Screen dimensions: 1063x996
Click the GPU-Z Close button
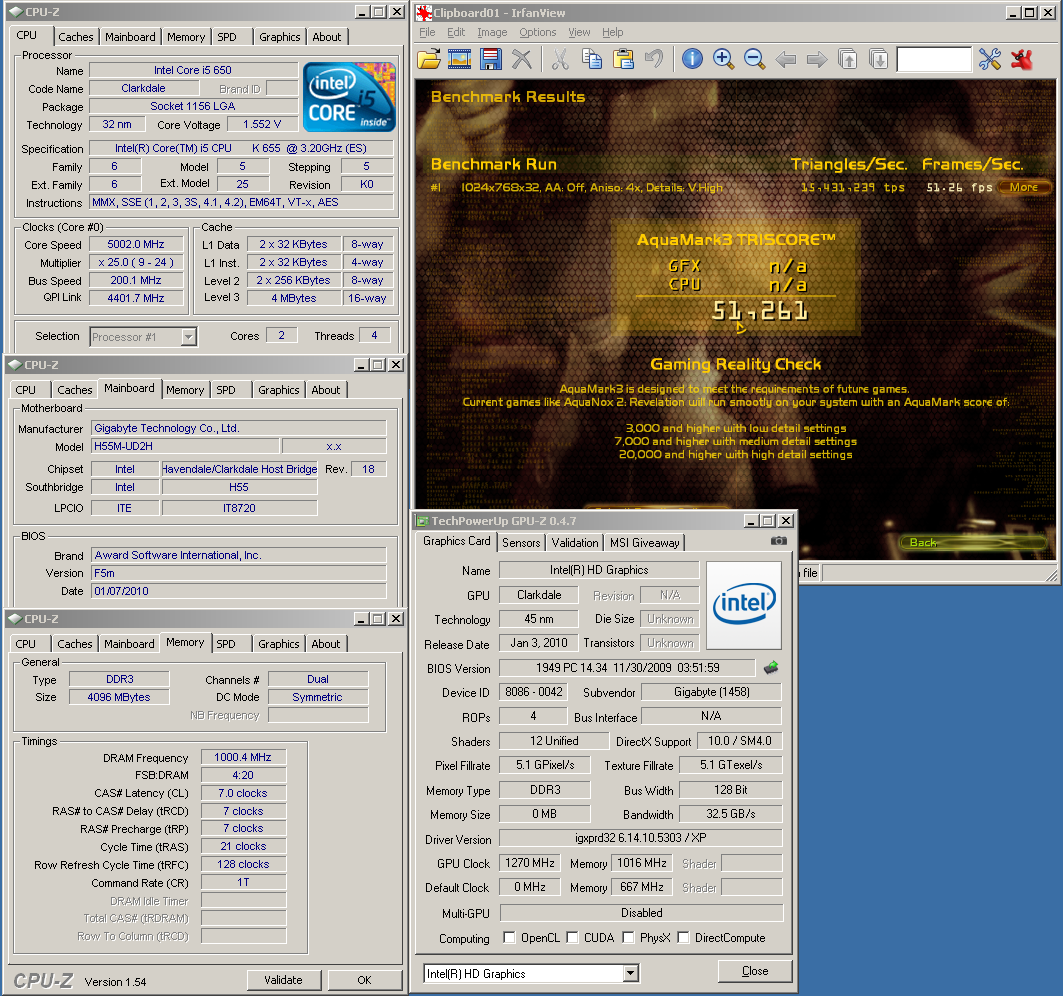(755, 971)
